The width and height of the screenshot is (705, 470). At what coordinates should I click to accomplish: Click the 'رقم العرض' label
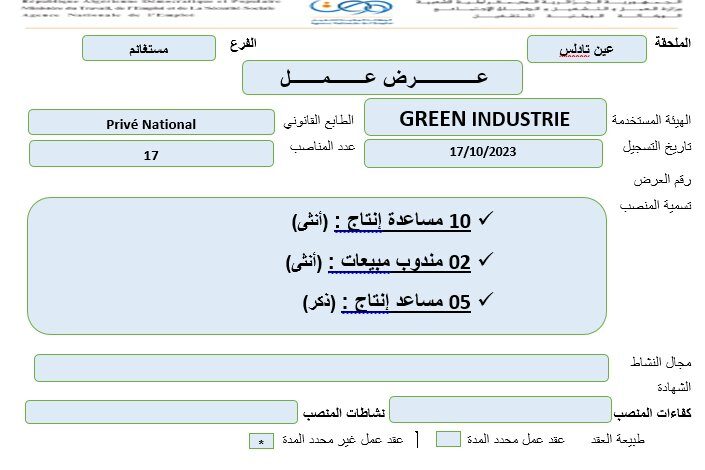coord(662,180)
